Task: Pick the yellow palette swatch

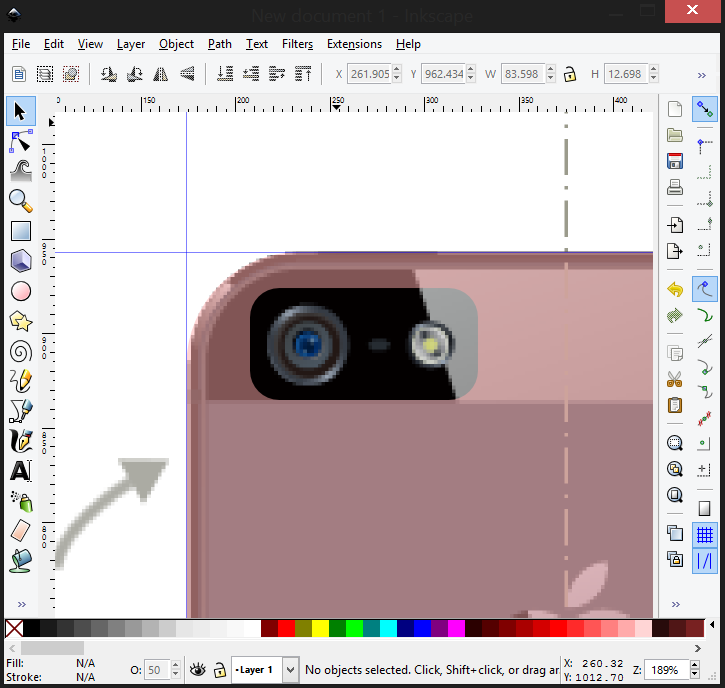Action: click(320, 629)
